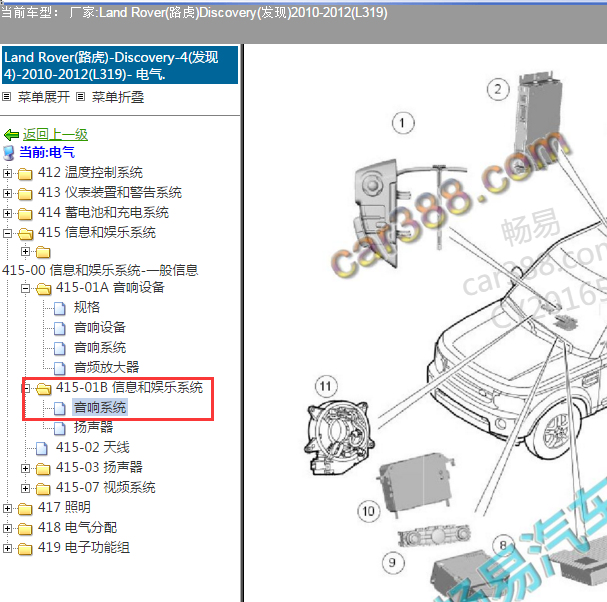Click the 菜单展开 list icon

(x=7, y=96)
